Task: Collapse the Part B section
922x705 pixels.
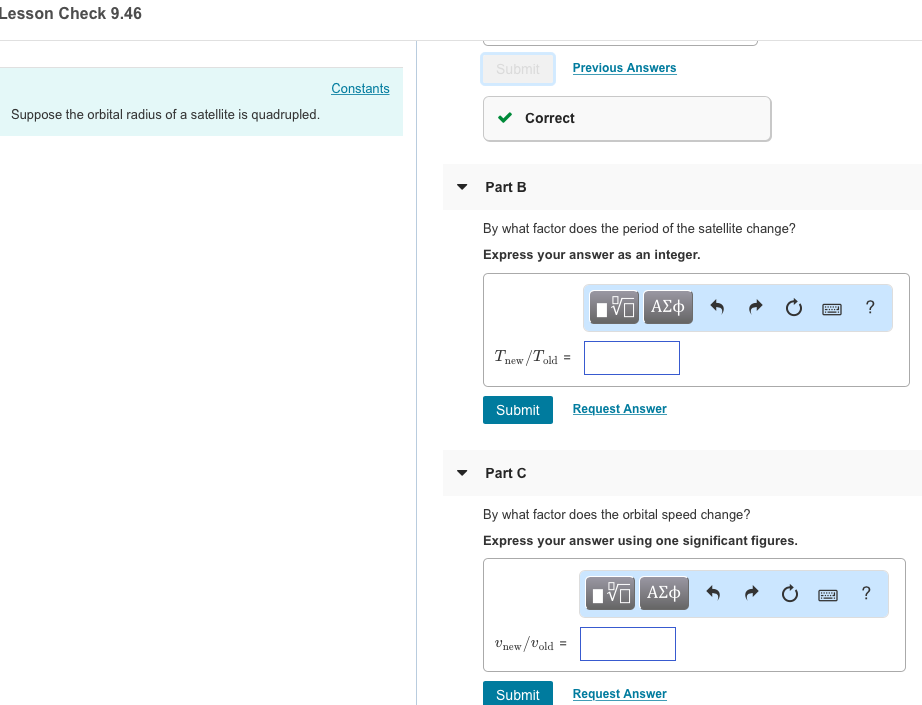Action: pyautogui.click(x=461, y=186)
